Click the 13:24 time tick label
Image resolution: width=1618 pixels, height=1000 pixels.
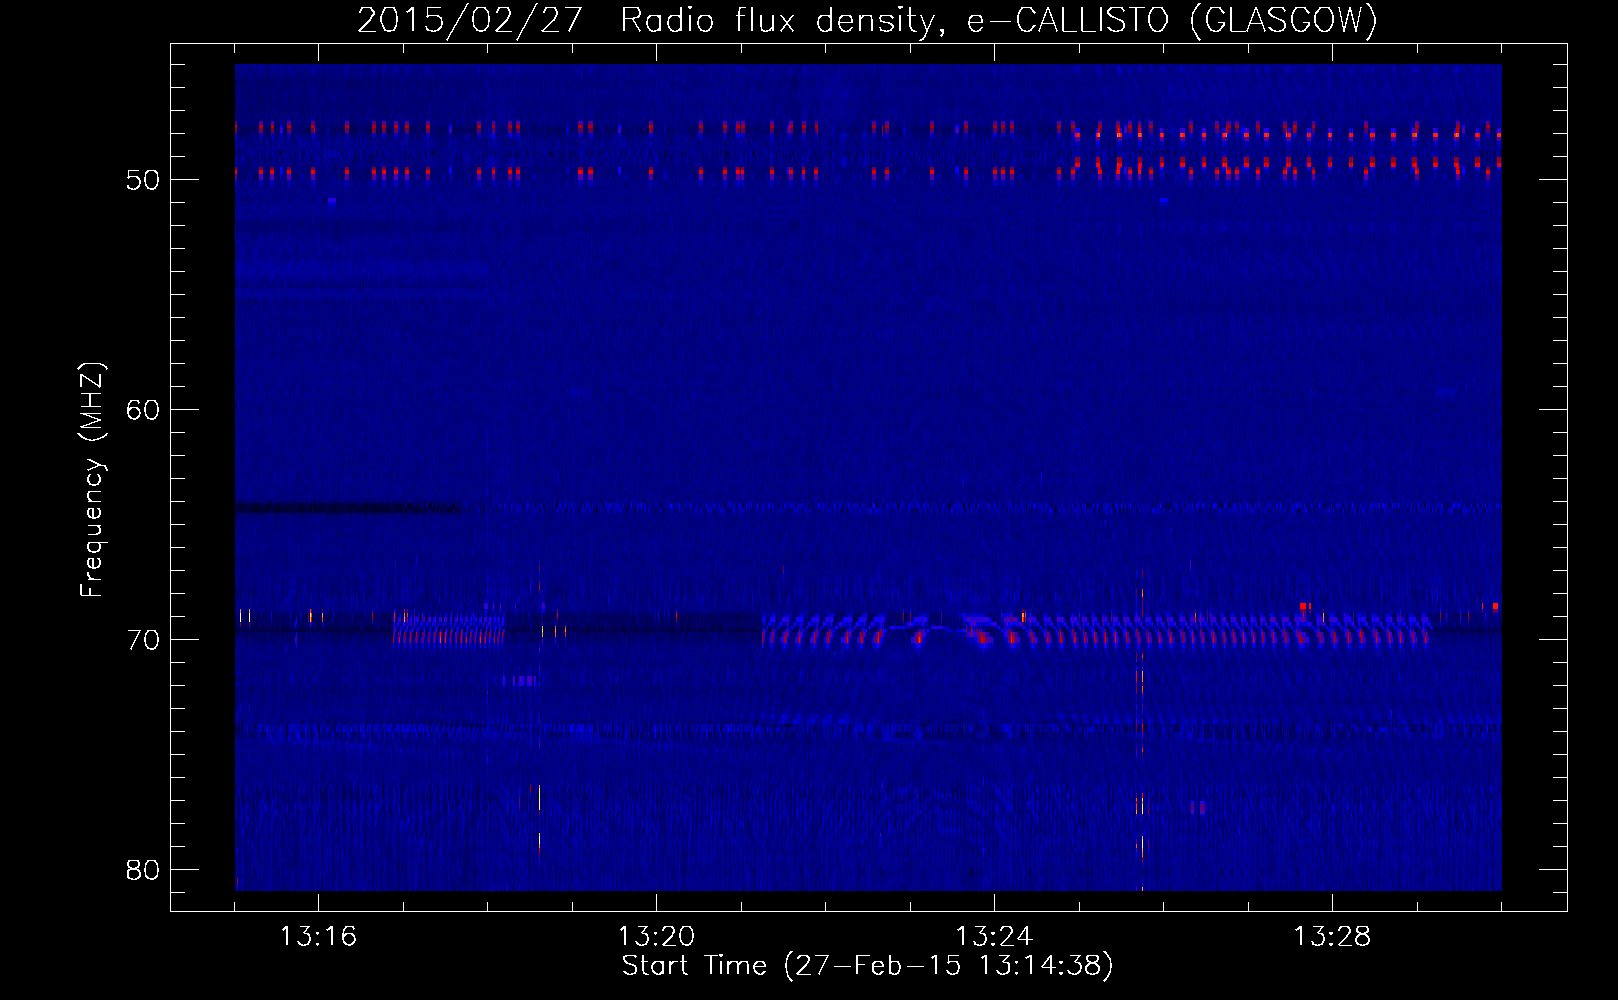click(994, 937)
